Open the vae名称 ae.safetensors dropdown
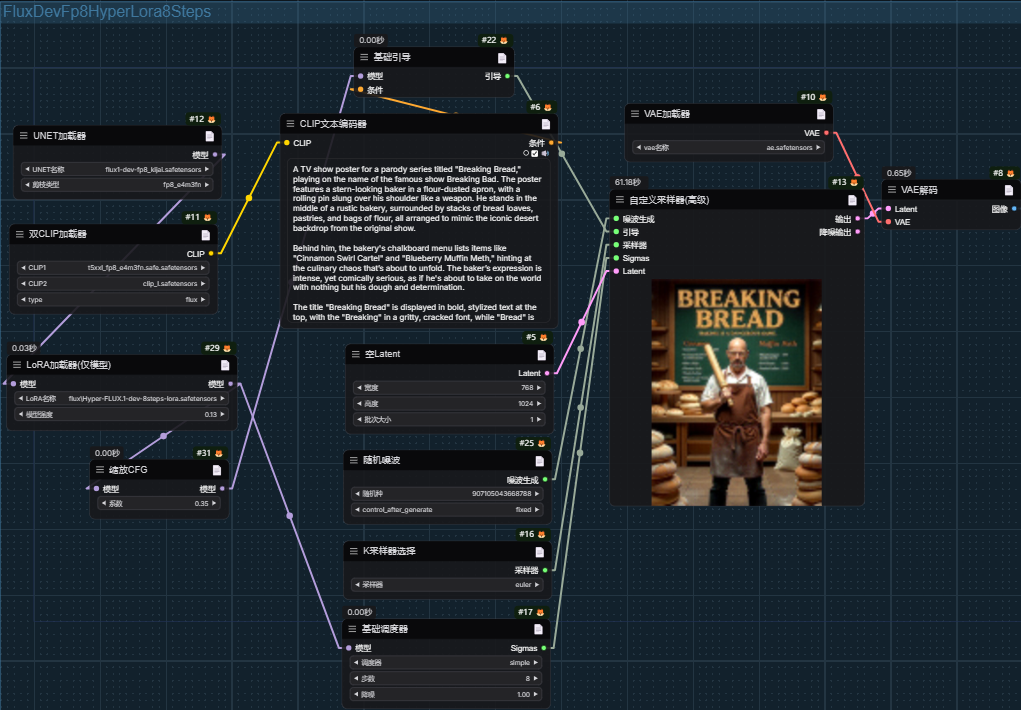This screenshot has height=710, width=1021. pos(729,148)
